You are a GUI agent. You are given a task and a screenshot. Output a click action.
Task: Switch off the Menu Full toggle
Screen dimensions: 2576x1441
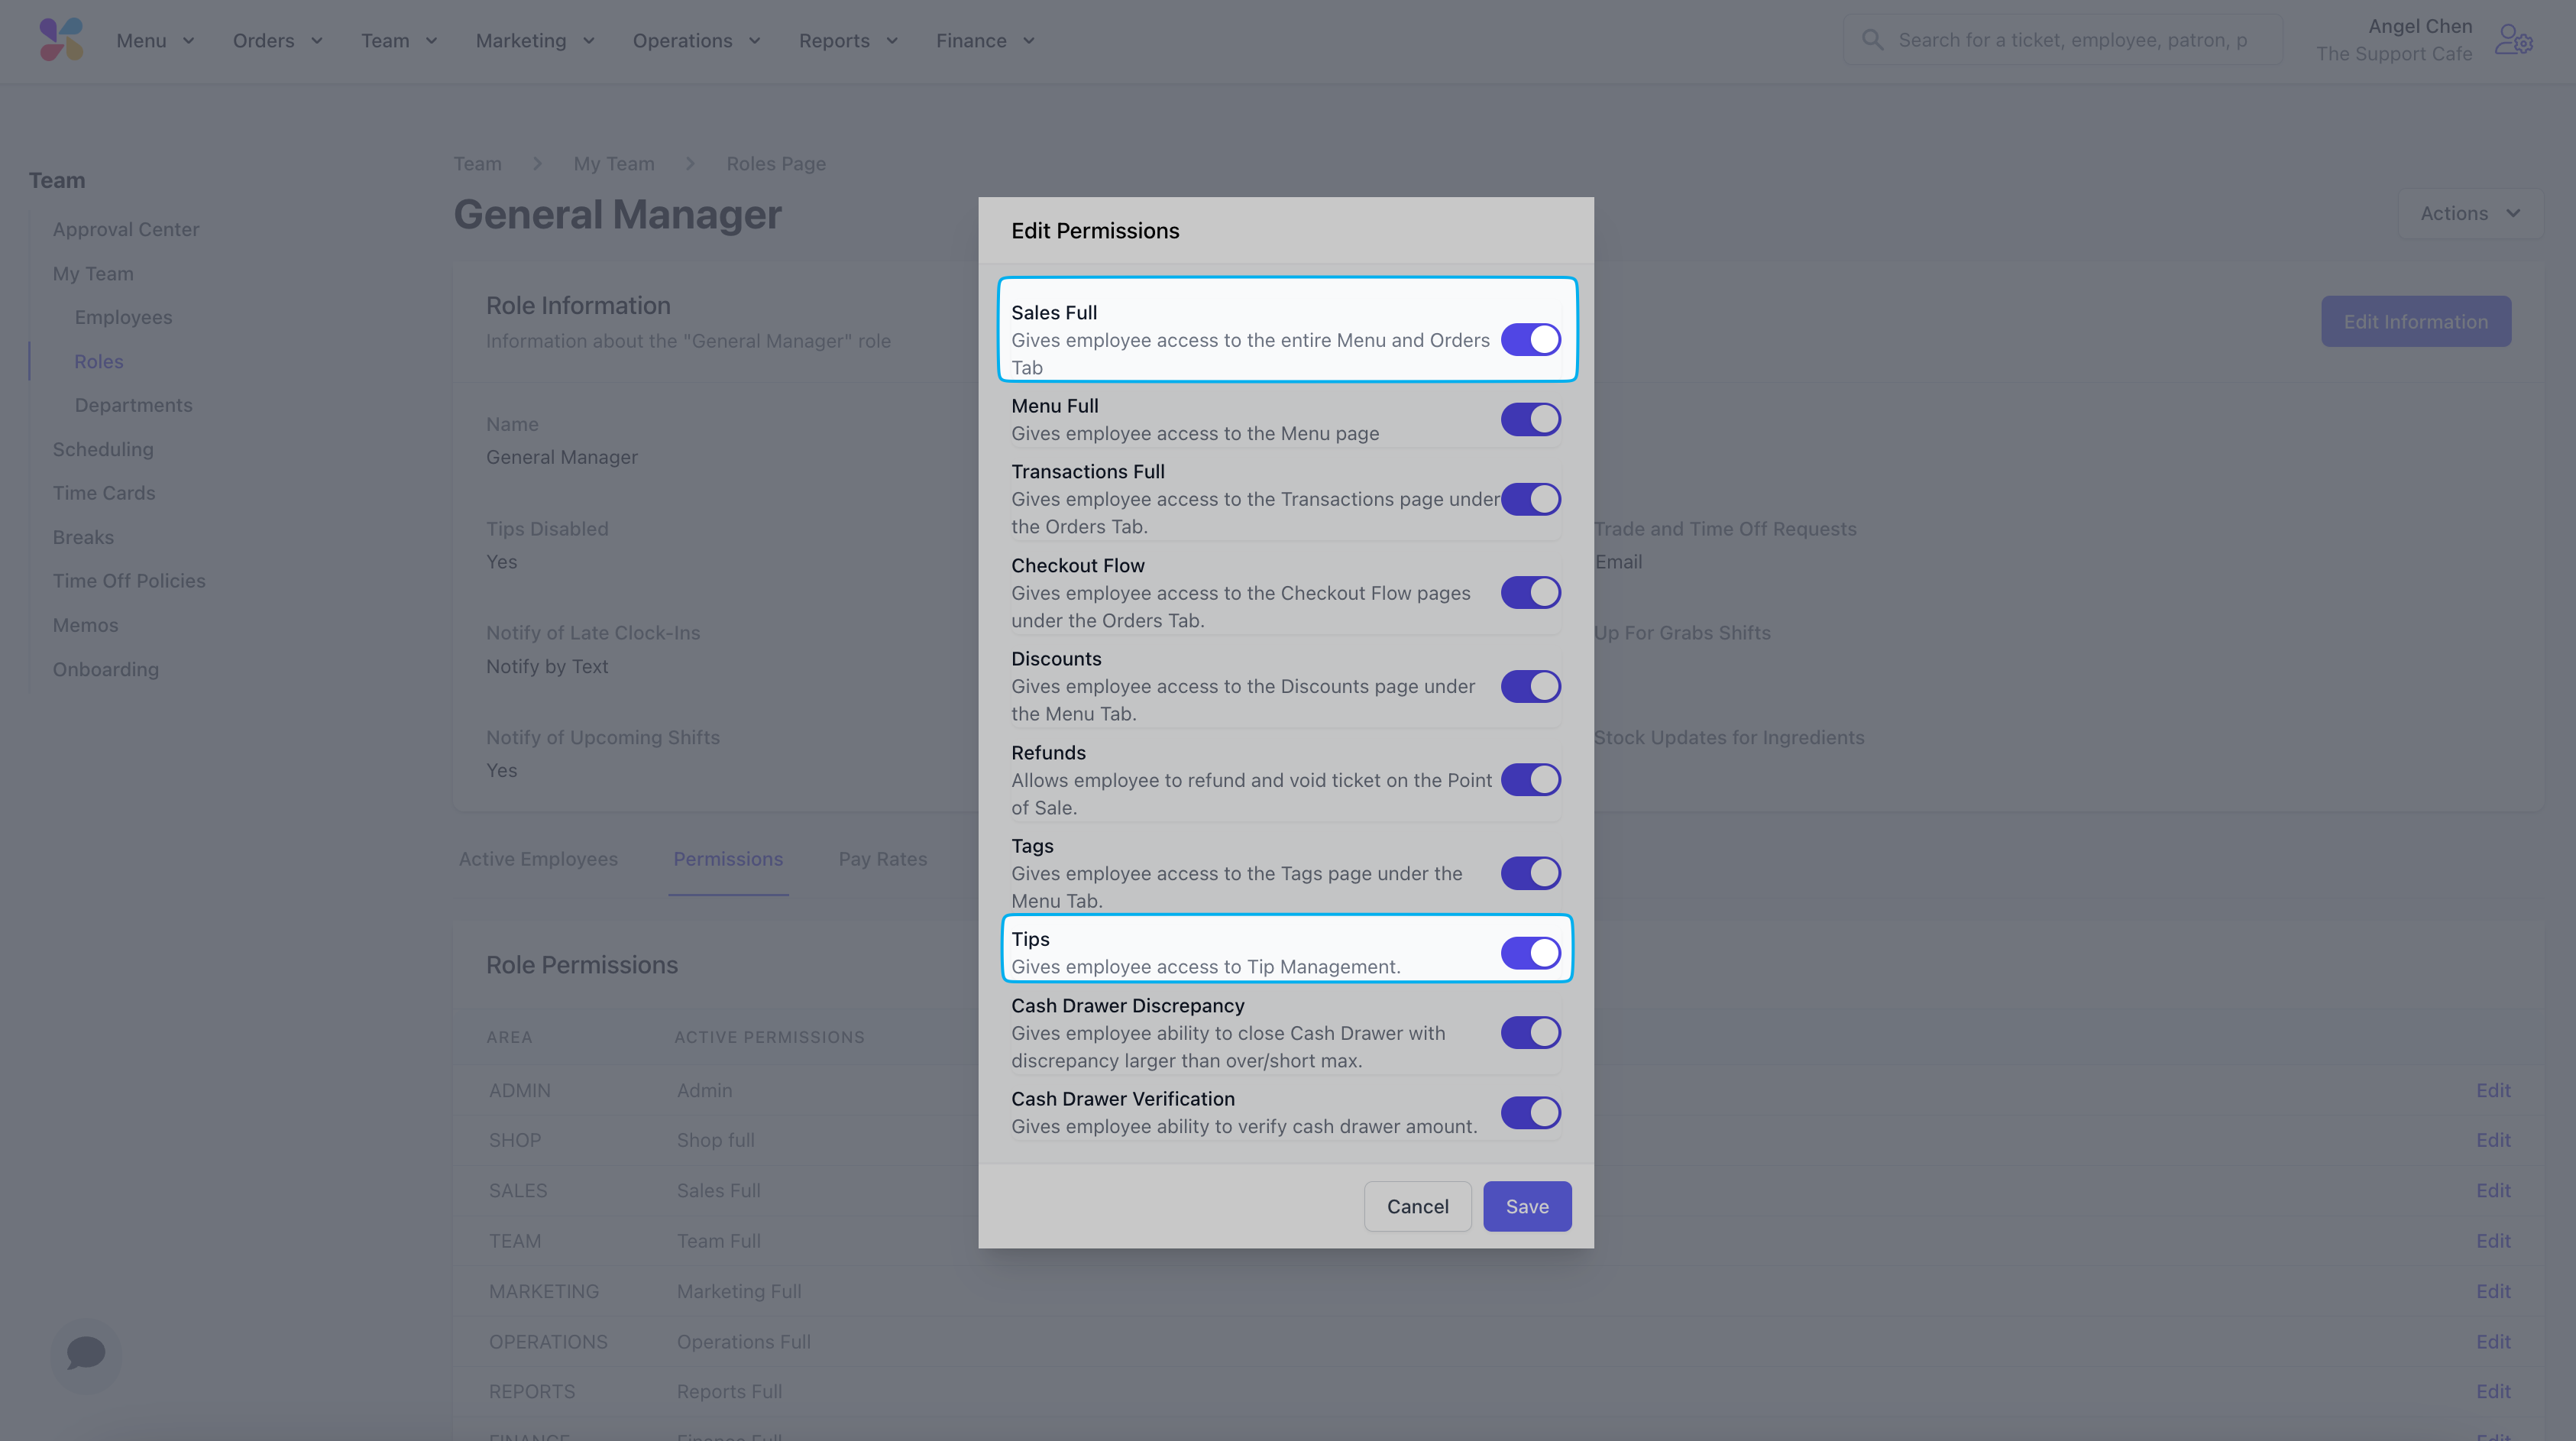click(x=1530, y=420)
